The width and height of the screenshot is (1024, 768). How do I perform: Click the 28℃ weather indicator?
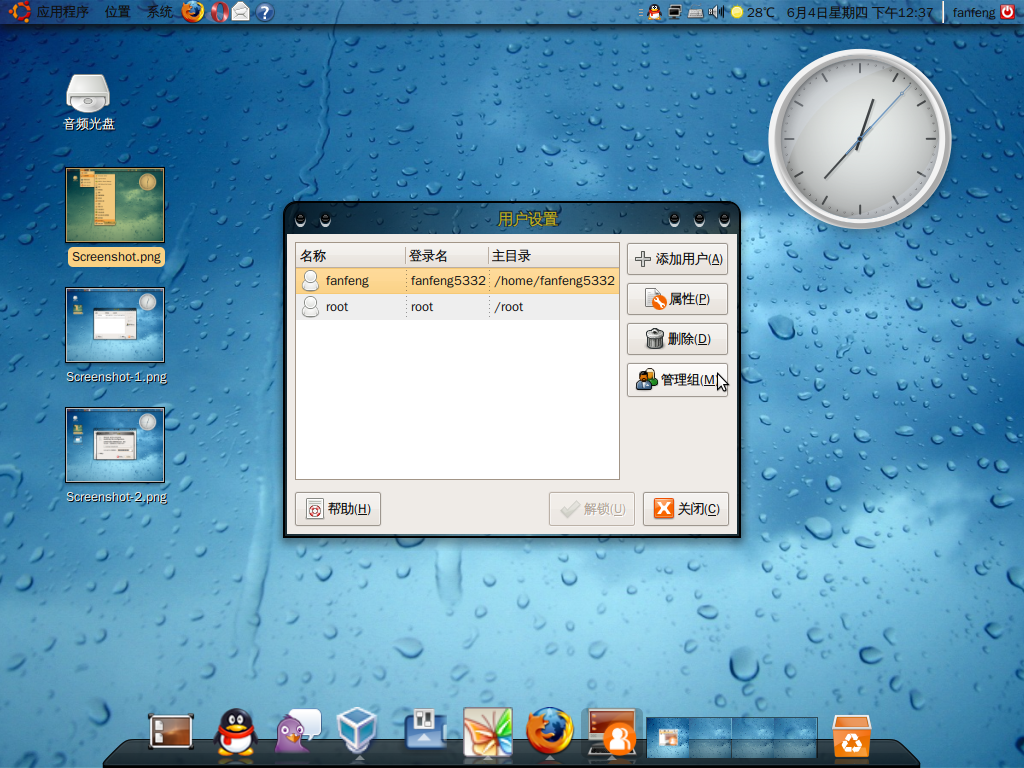click(753, 12)
